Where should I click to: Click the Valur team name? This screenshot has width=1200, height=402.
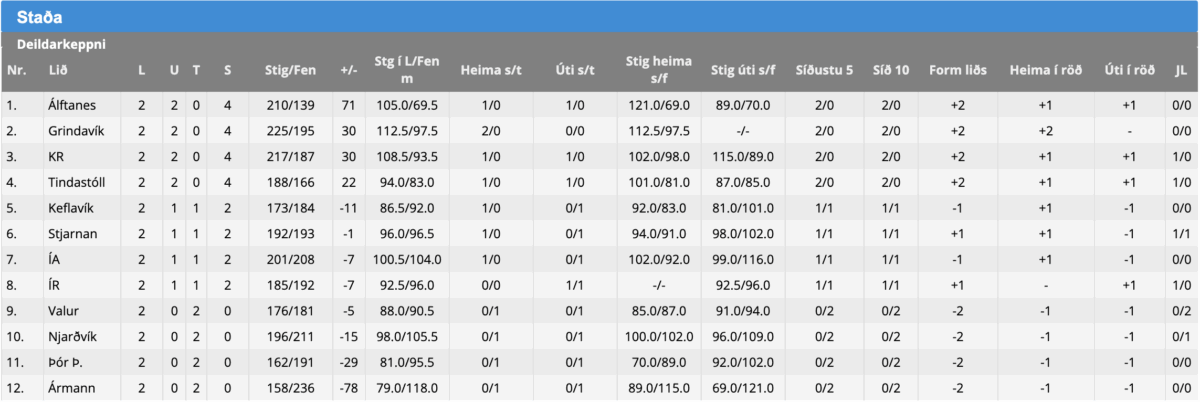point(62,312)
